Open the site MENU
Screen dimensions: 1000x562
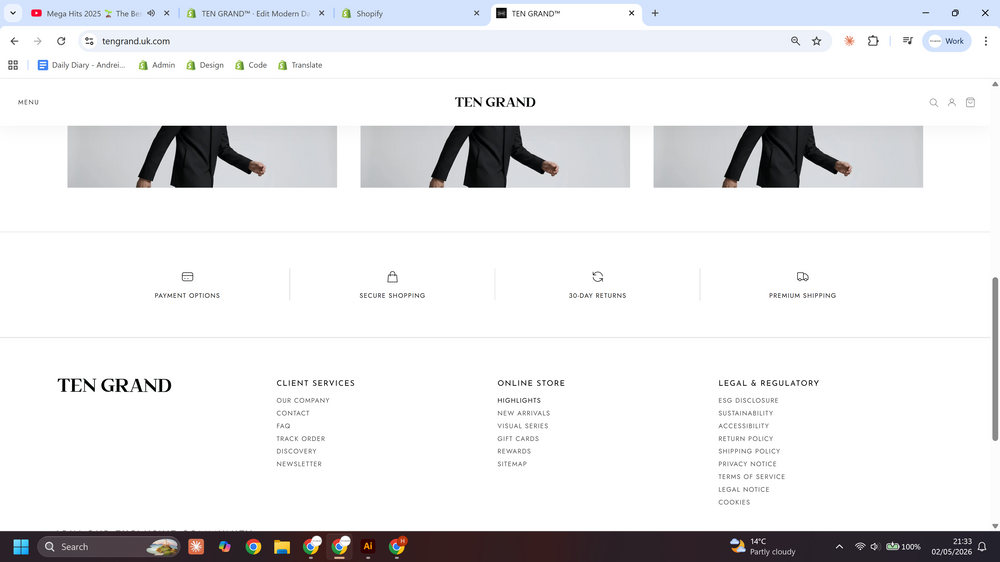(28, 102)
